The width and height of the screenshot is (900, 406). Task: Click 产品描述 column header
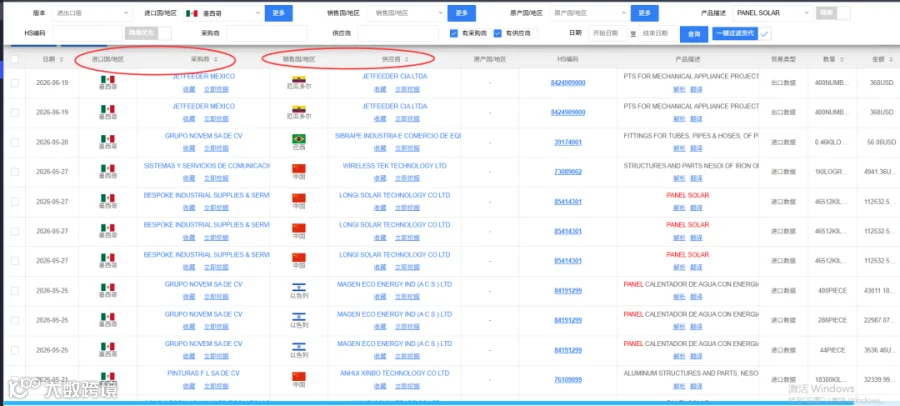click(688, 59)
